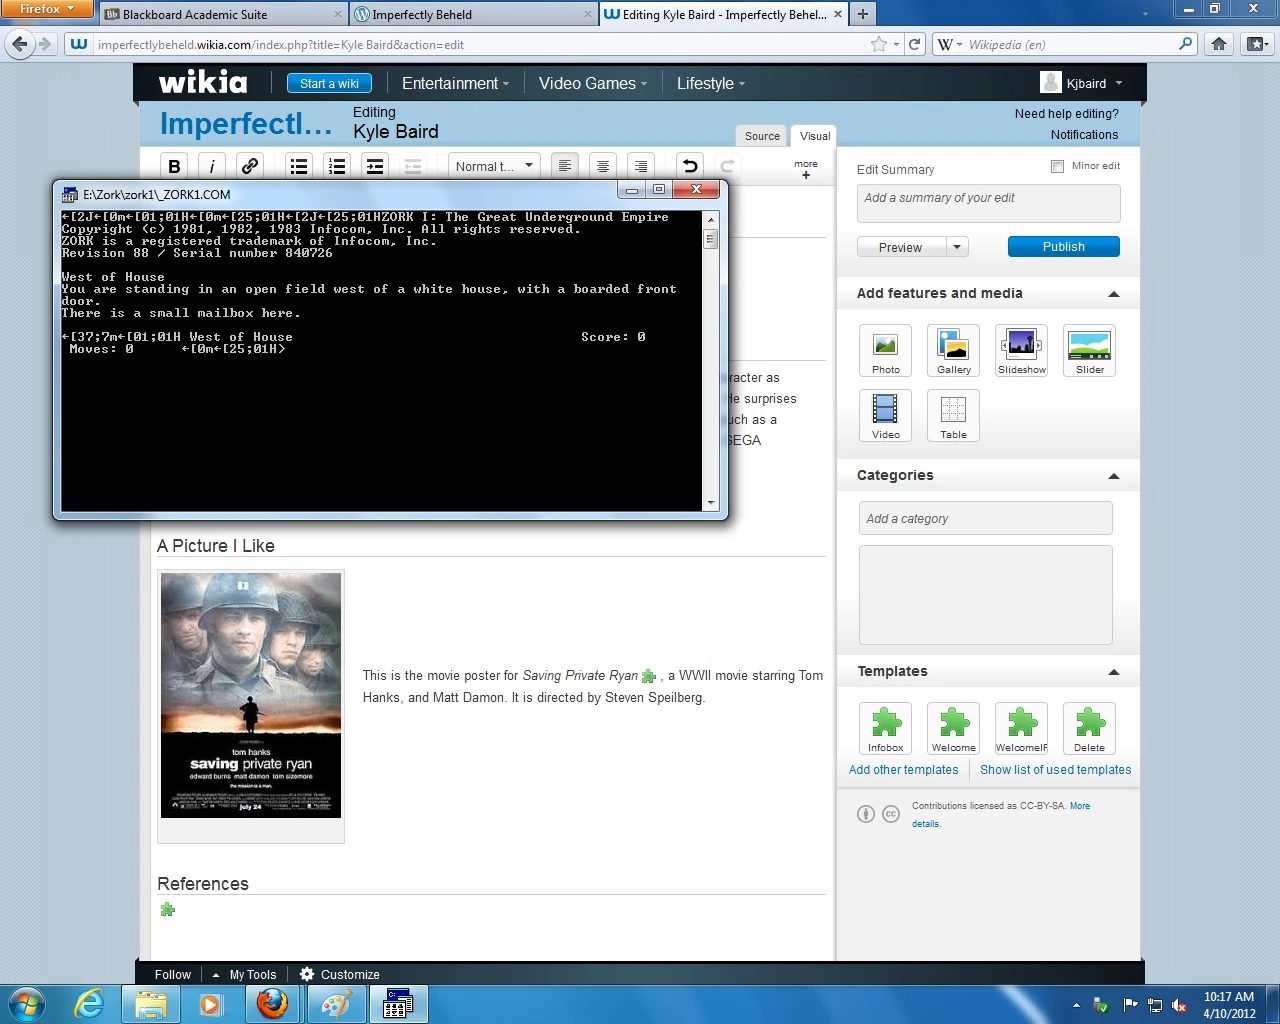Viewport: 1280px width, 1024px height.
Task: Insert a Slideshow
Action: click(x=1021, y=351)
